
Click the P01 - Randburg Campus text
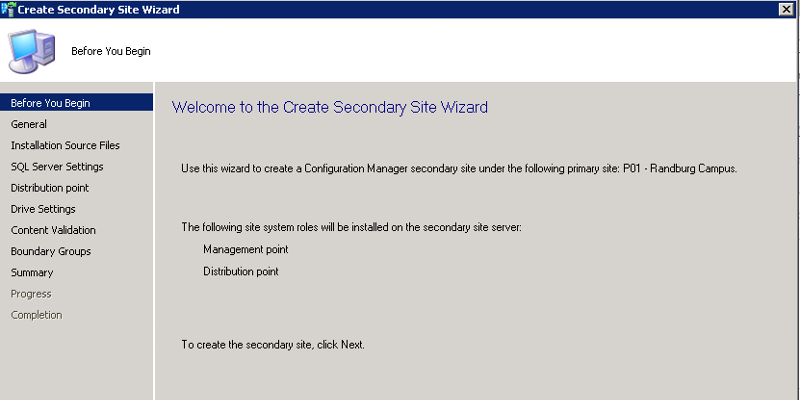pos(680,169)
